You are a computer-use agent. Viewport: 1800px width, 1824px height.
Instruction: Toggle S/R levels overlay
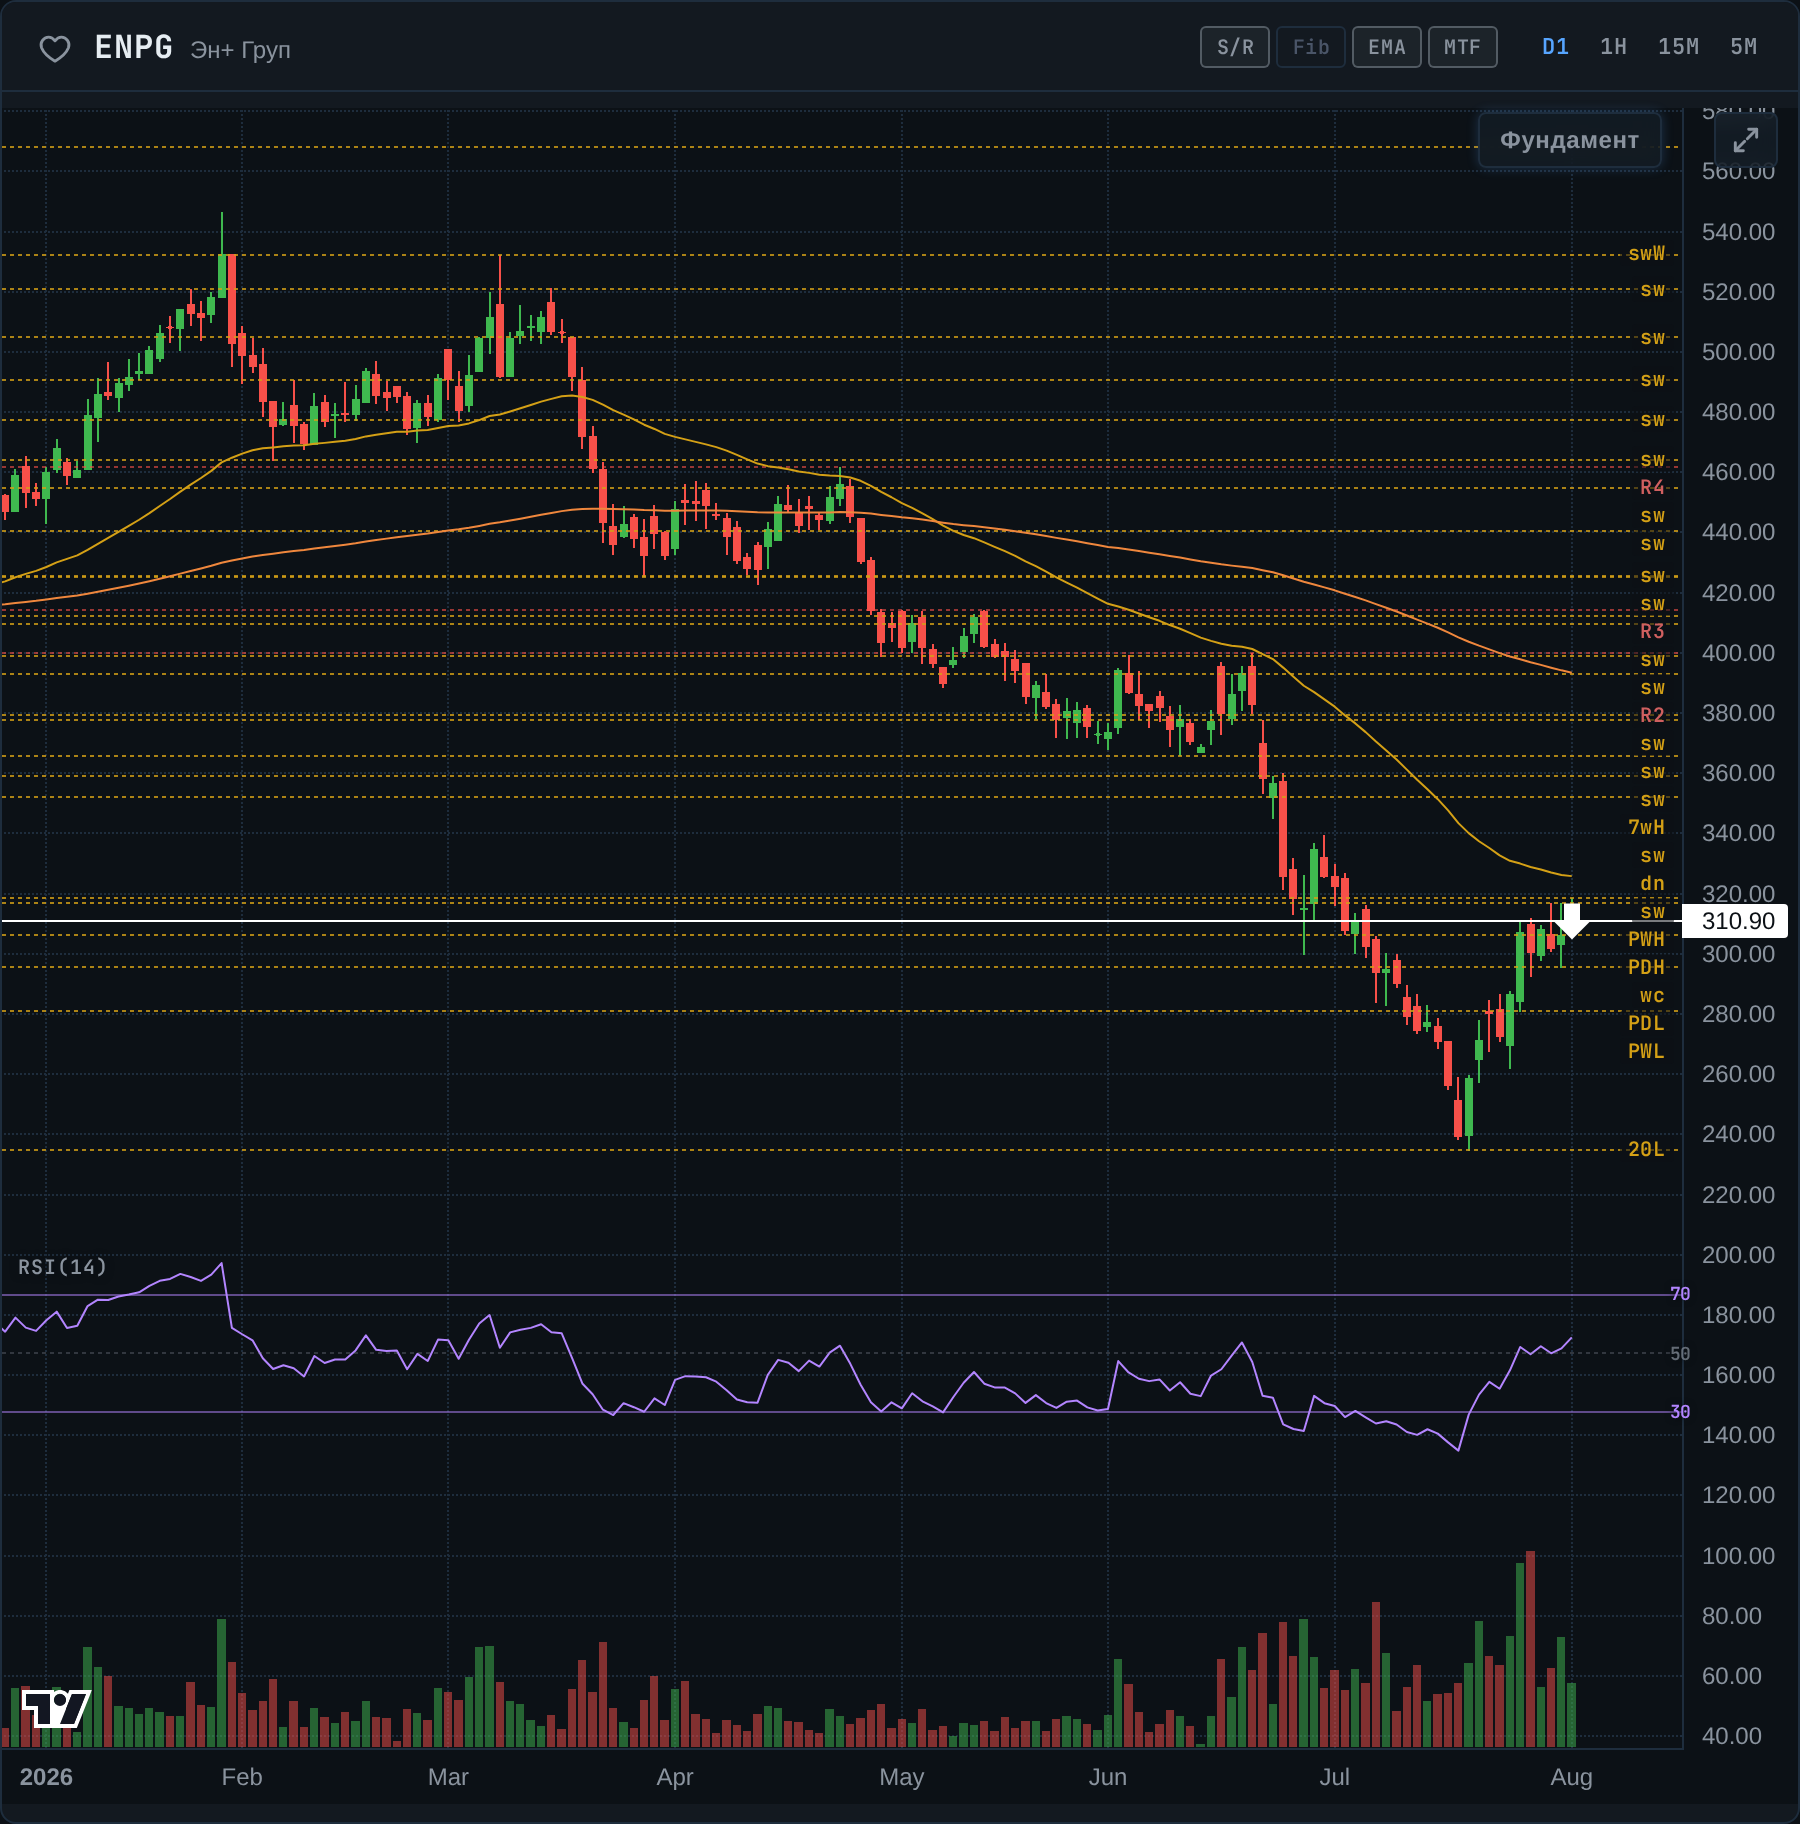click(1235, 47)
